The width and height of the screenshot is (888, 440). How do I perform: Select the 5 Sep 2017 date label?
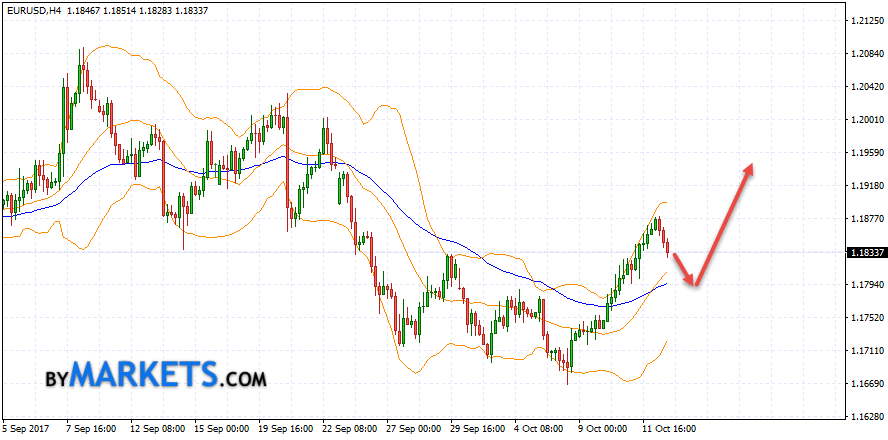(x=27, y=429)
